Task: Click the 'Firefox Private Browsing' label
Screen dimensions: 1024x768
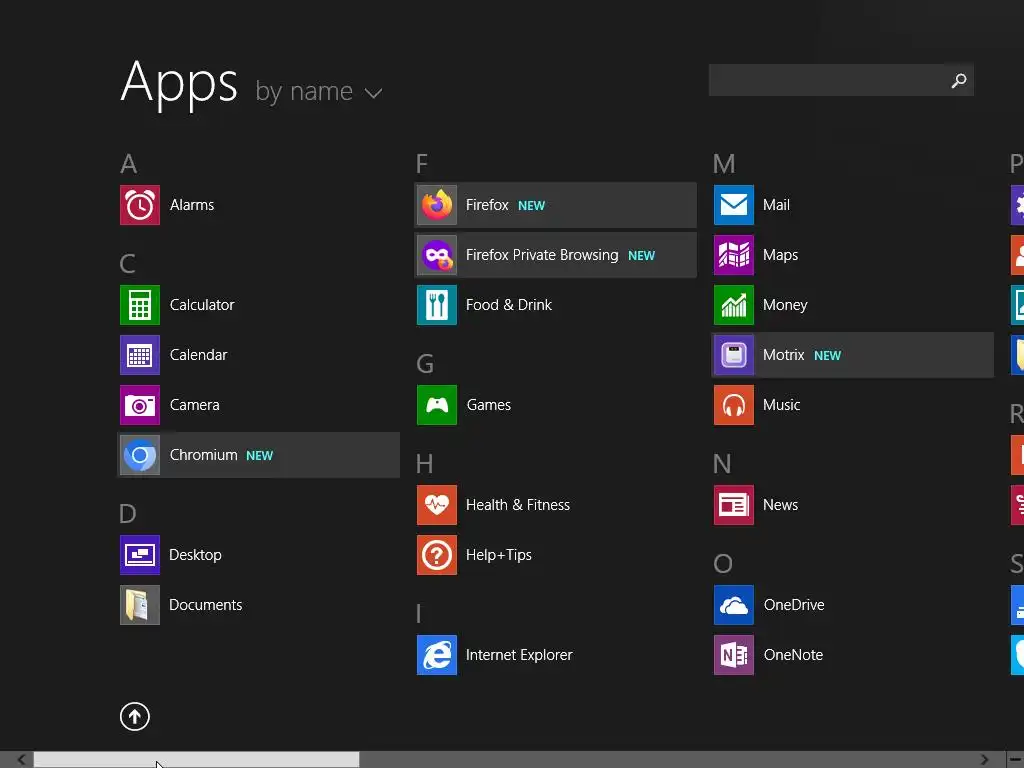Action: (x=542, y=255)
